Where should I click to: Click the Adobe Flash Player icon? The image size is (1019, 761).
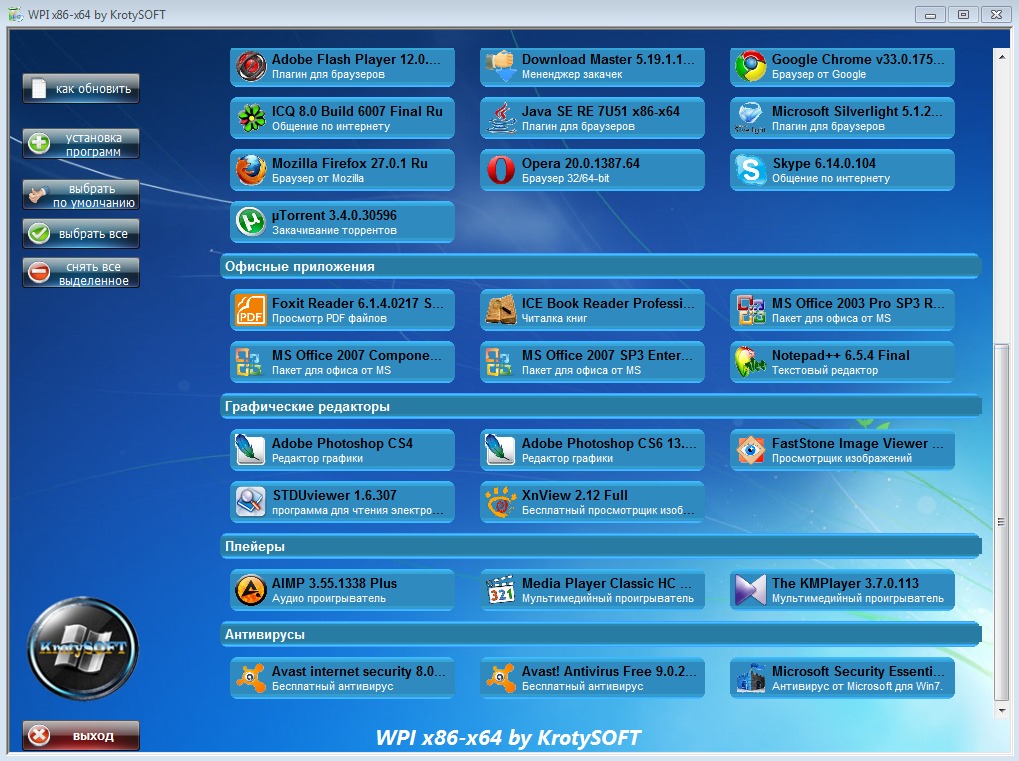tap(251, 66)
